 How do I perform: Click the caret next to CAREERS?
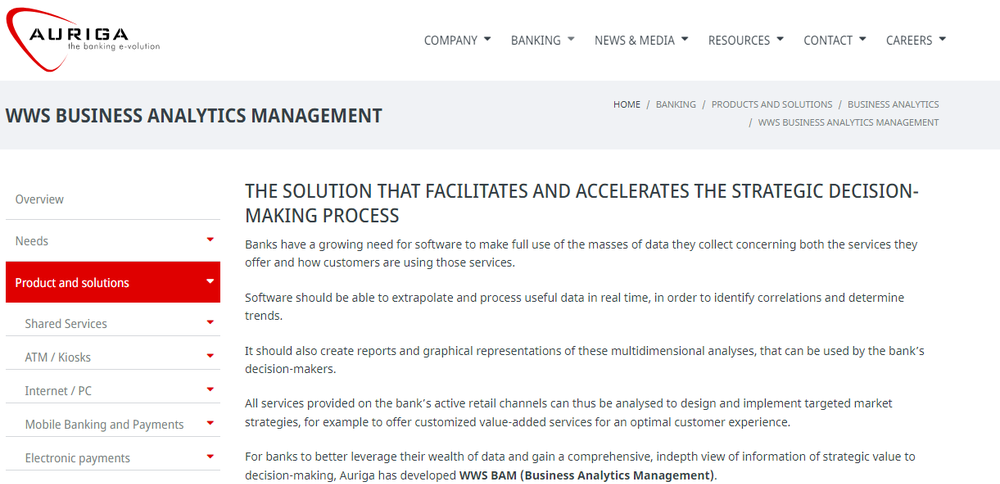(943, 39)
